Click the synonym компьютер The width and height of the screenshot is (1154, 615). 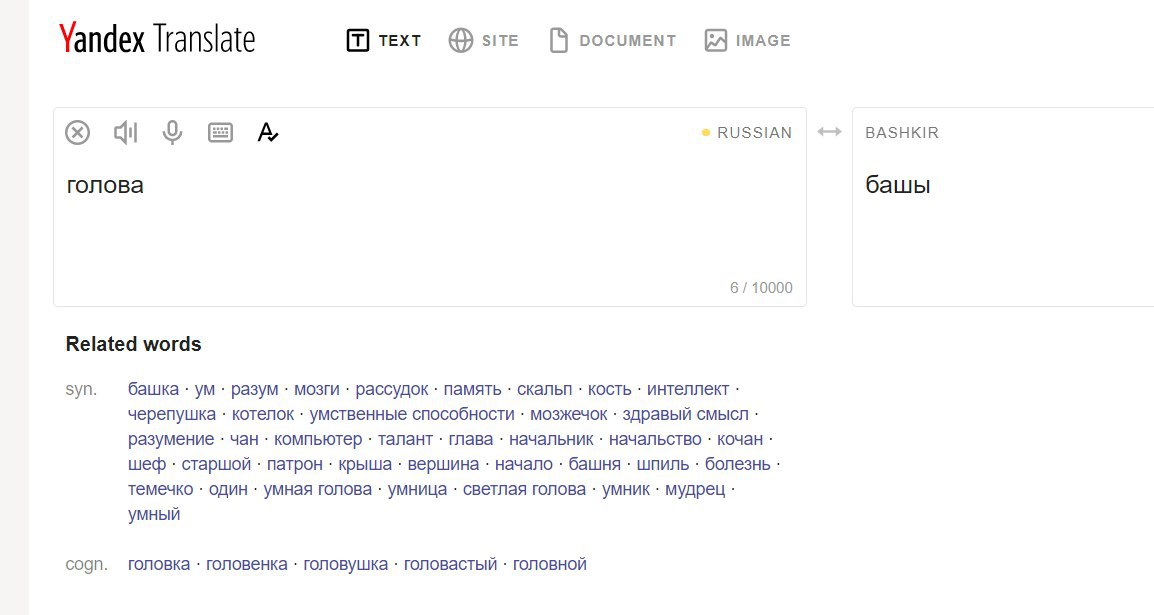point(318,439)
